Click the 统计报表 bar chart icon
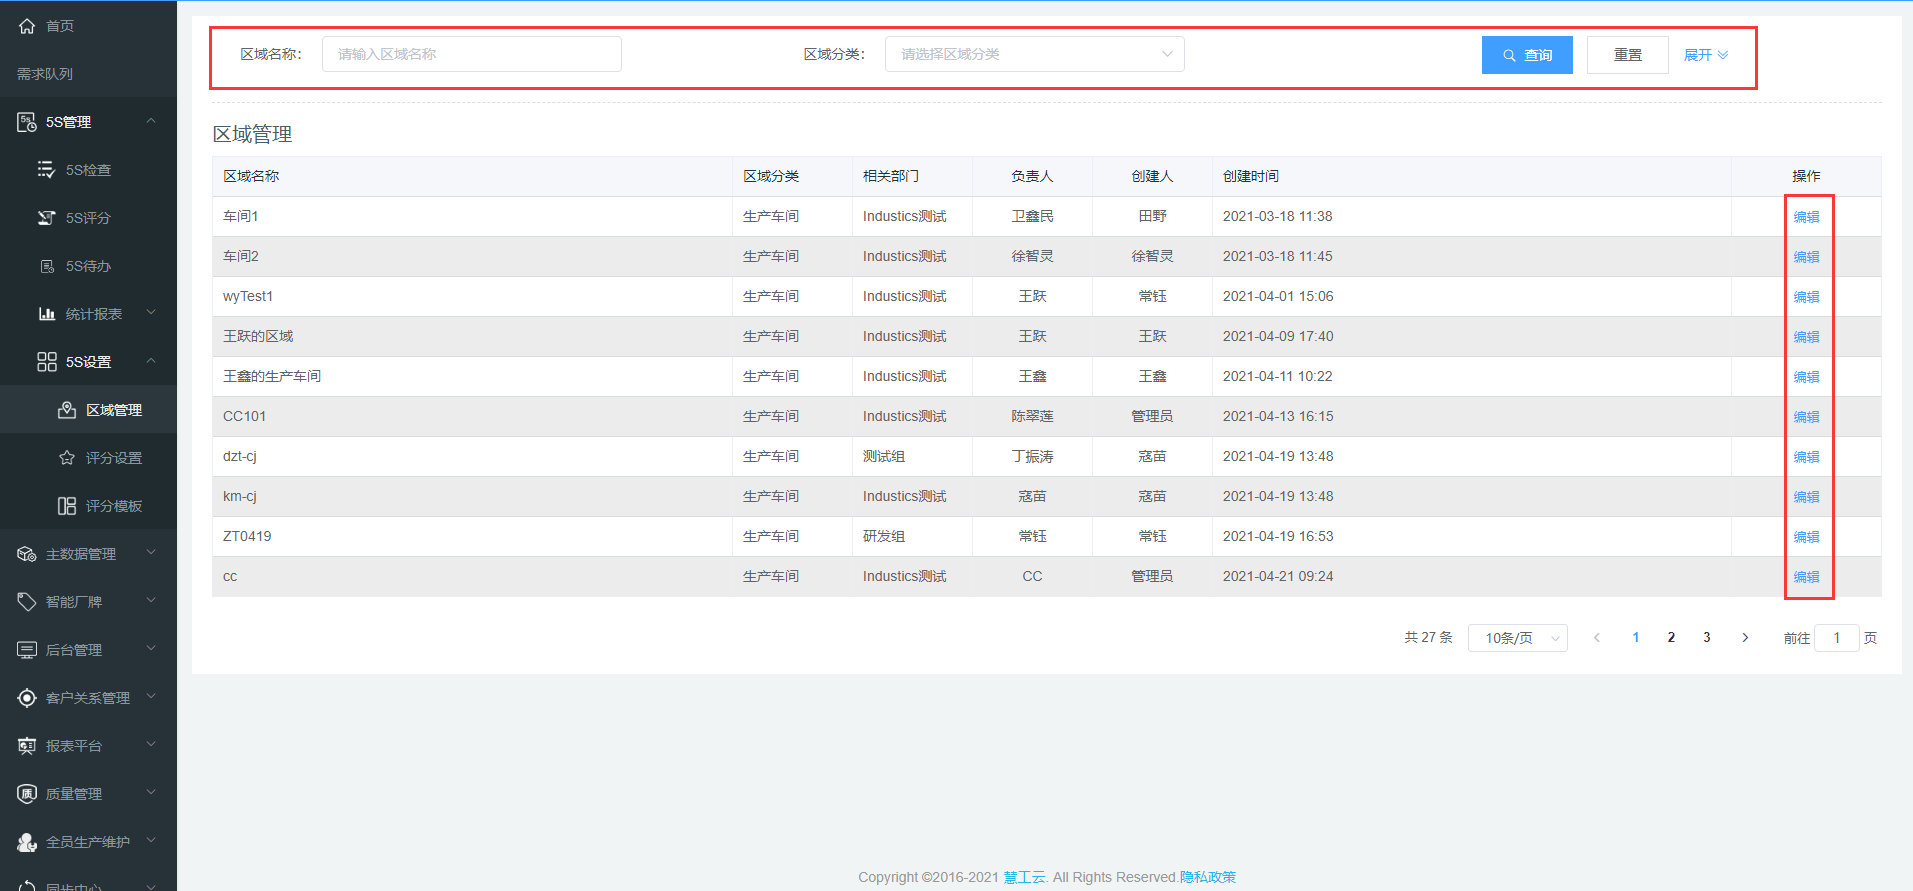 coord(46,314)
